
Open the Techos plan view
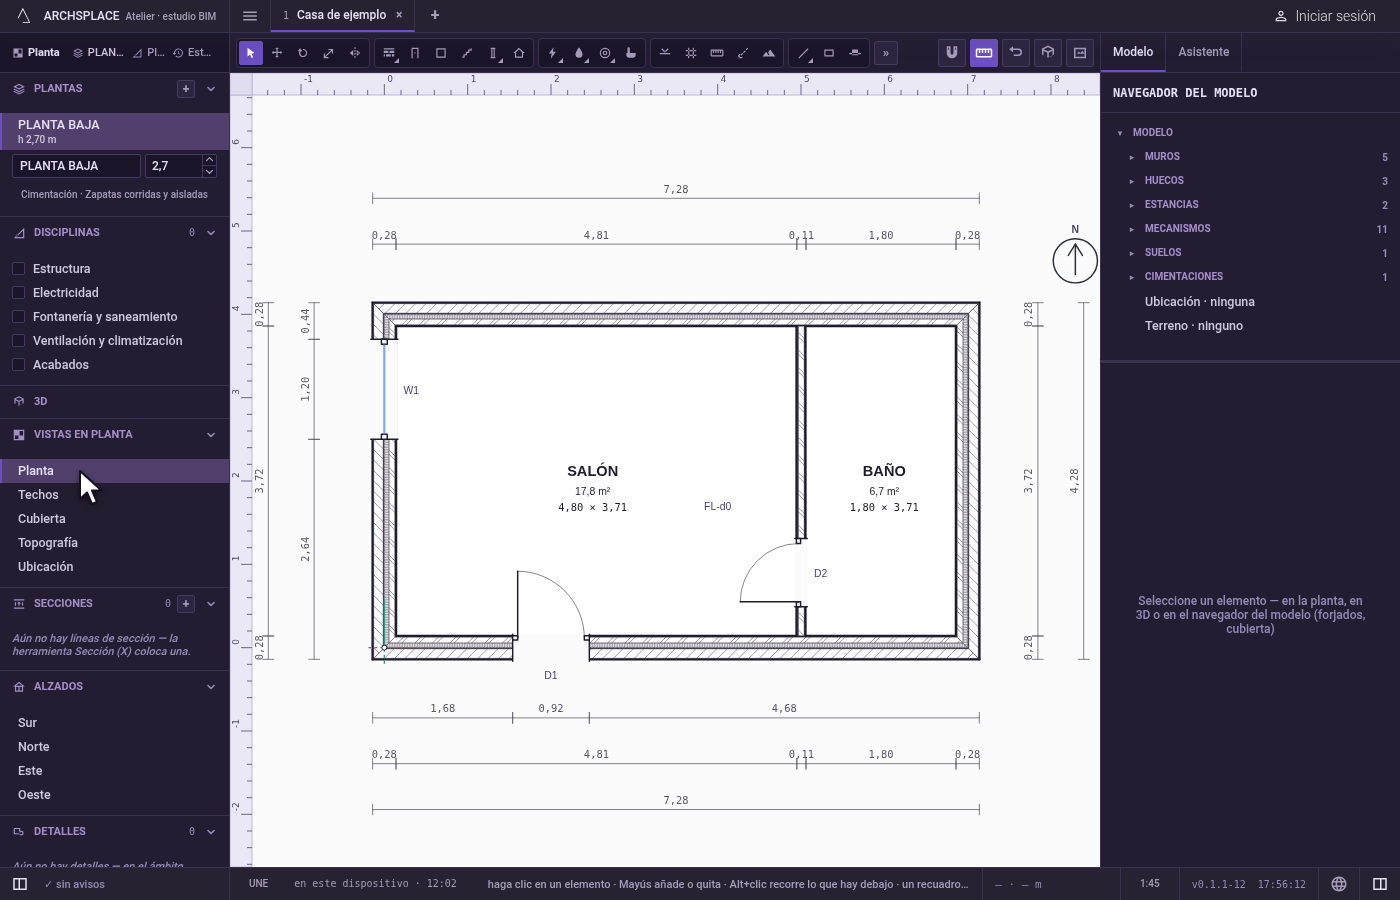(x=38, y=495)
